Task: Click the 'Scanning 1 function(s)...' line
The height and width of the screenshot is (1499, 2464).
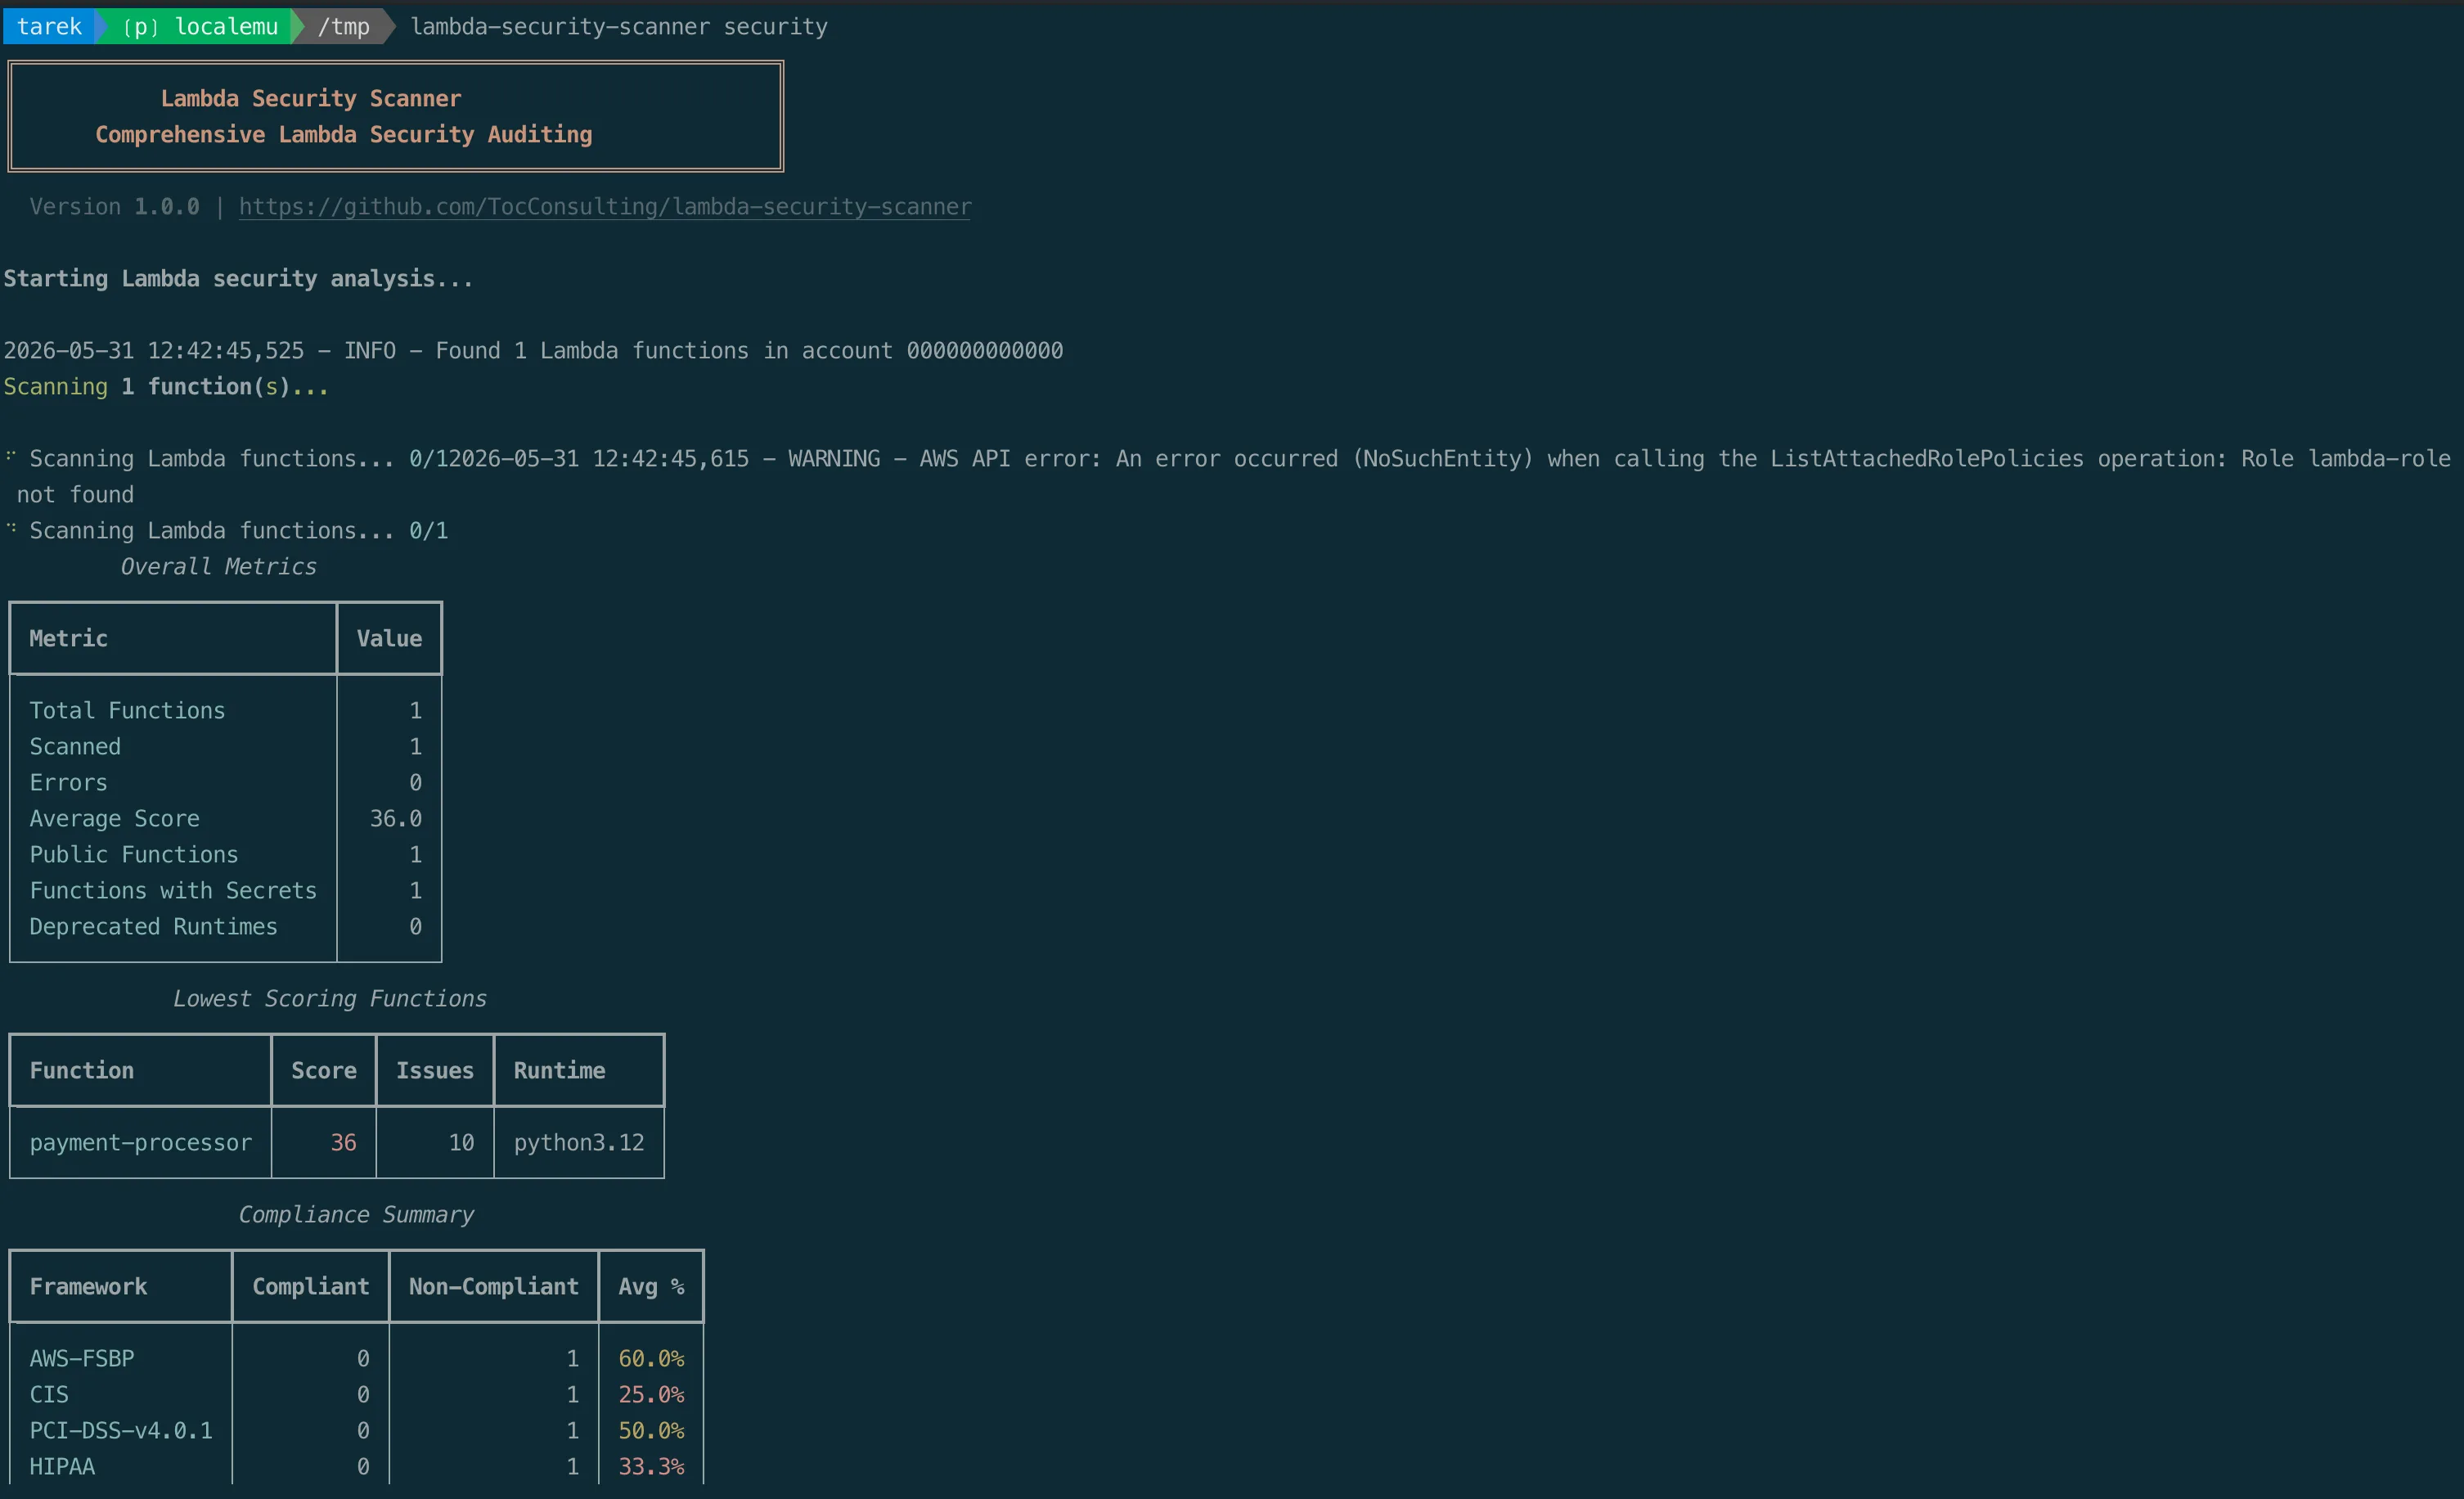Action: pyautogui.click(x=166, y=386)
